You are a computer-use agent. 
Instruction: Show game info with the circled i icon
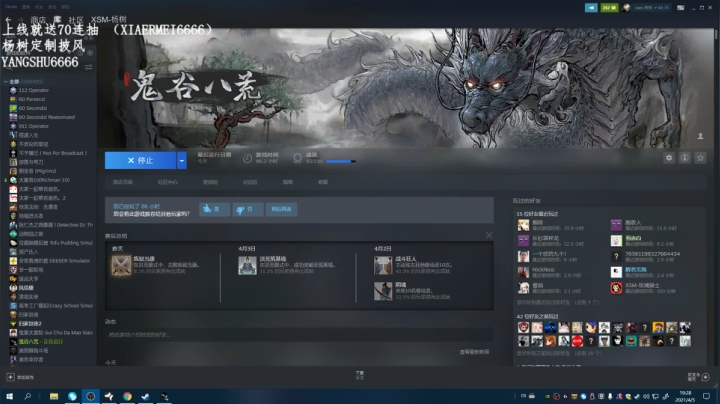(x=685, y=158)
